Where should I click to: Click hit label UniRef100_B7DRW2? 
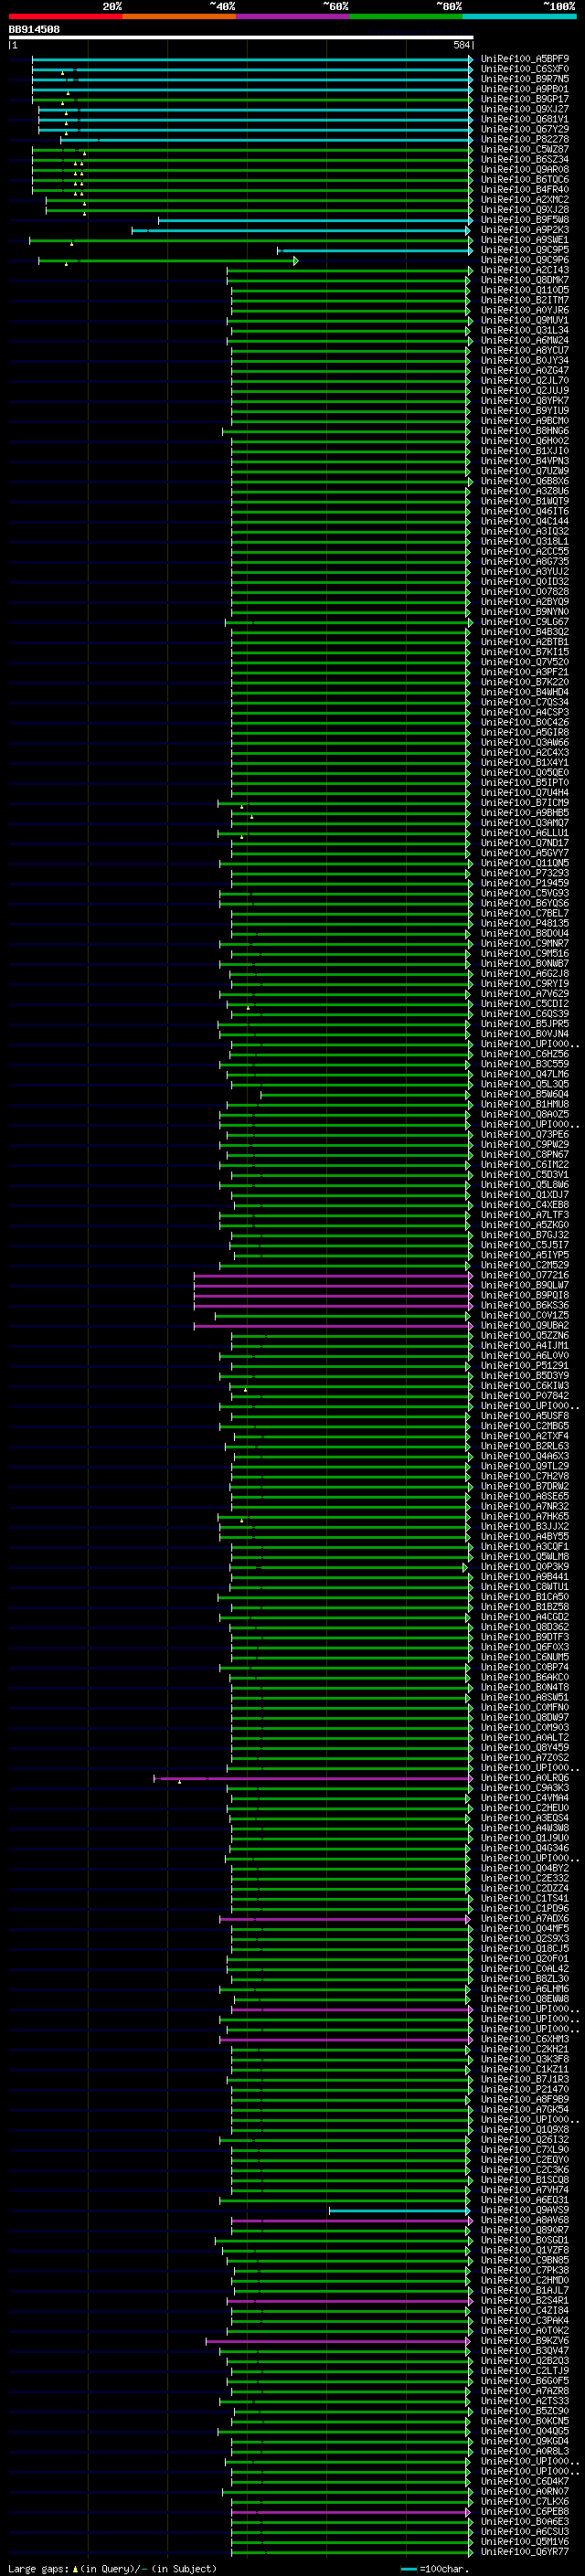point(524,1486)
